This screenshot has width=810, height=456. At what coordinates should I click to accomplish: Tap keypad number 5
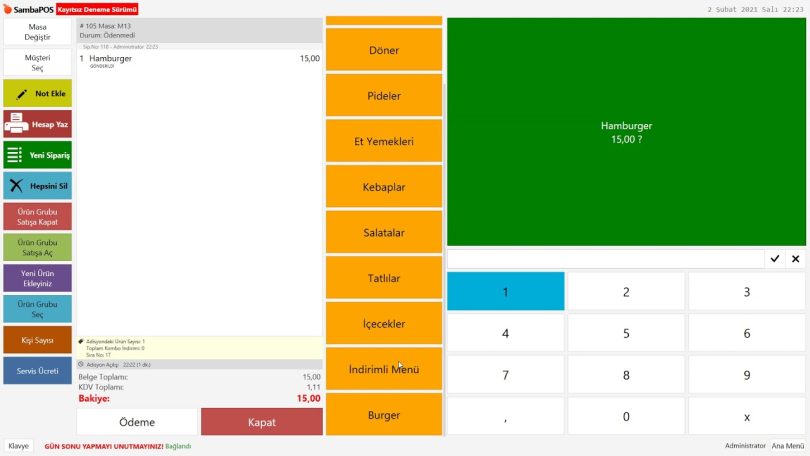pos(626,333)
